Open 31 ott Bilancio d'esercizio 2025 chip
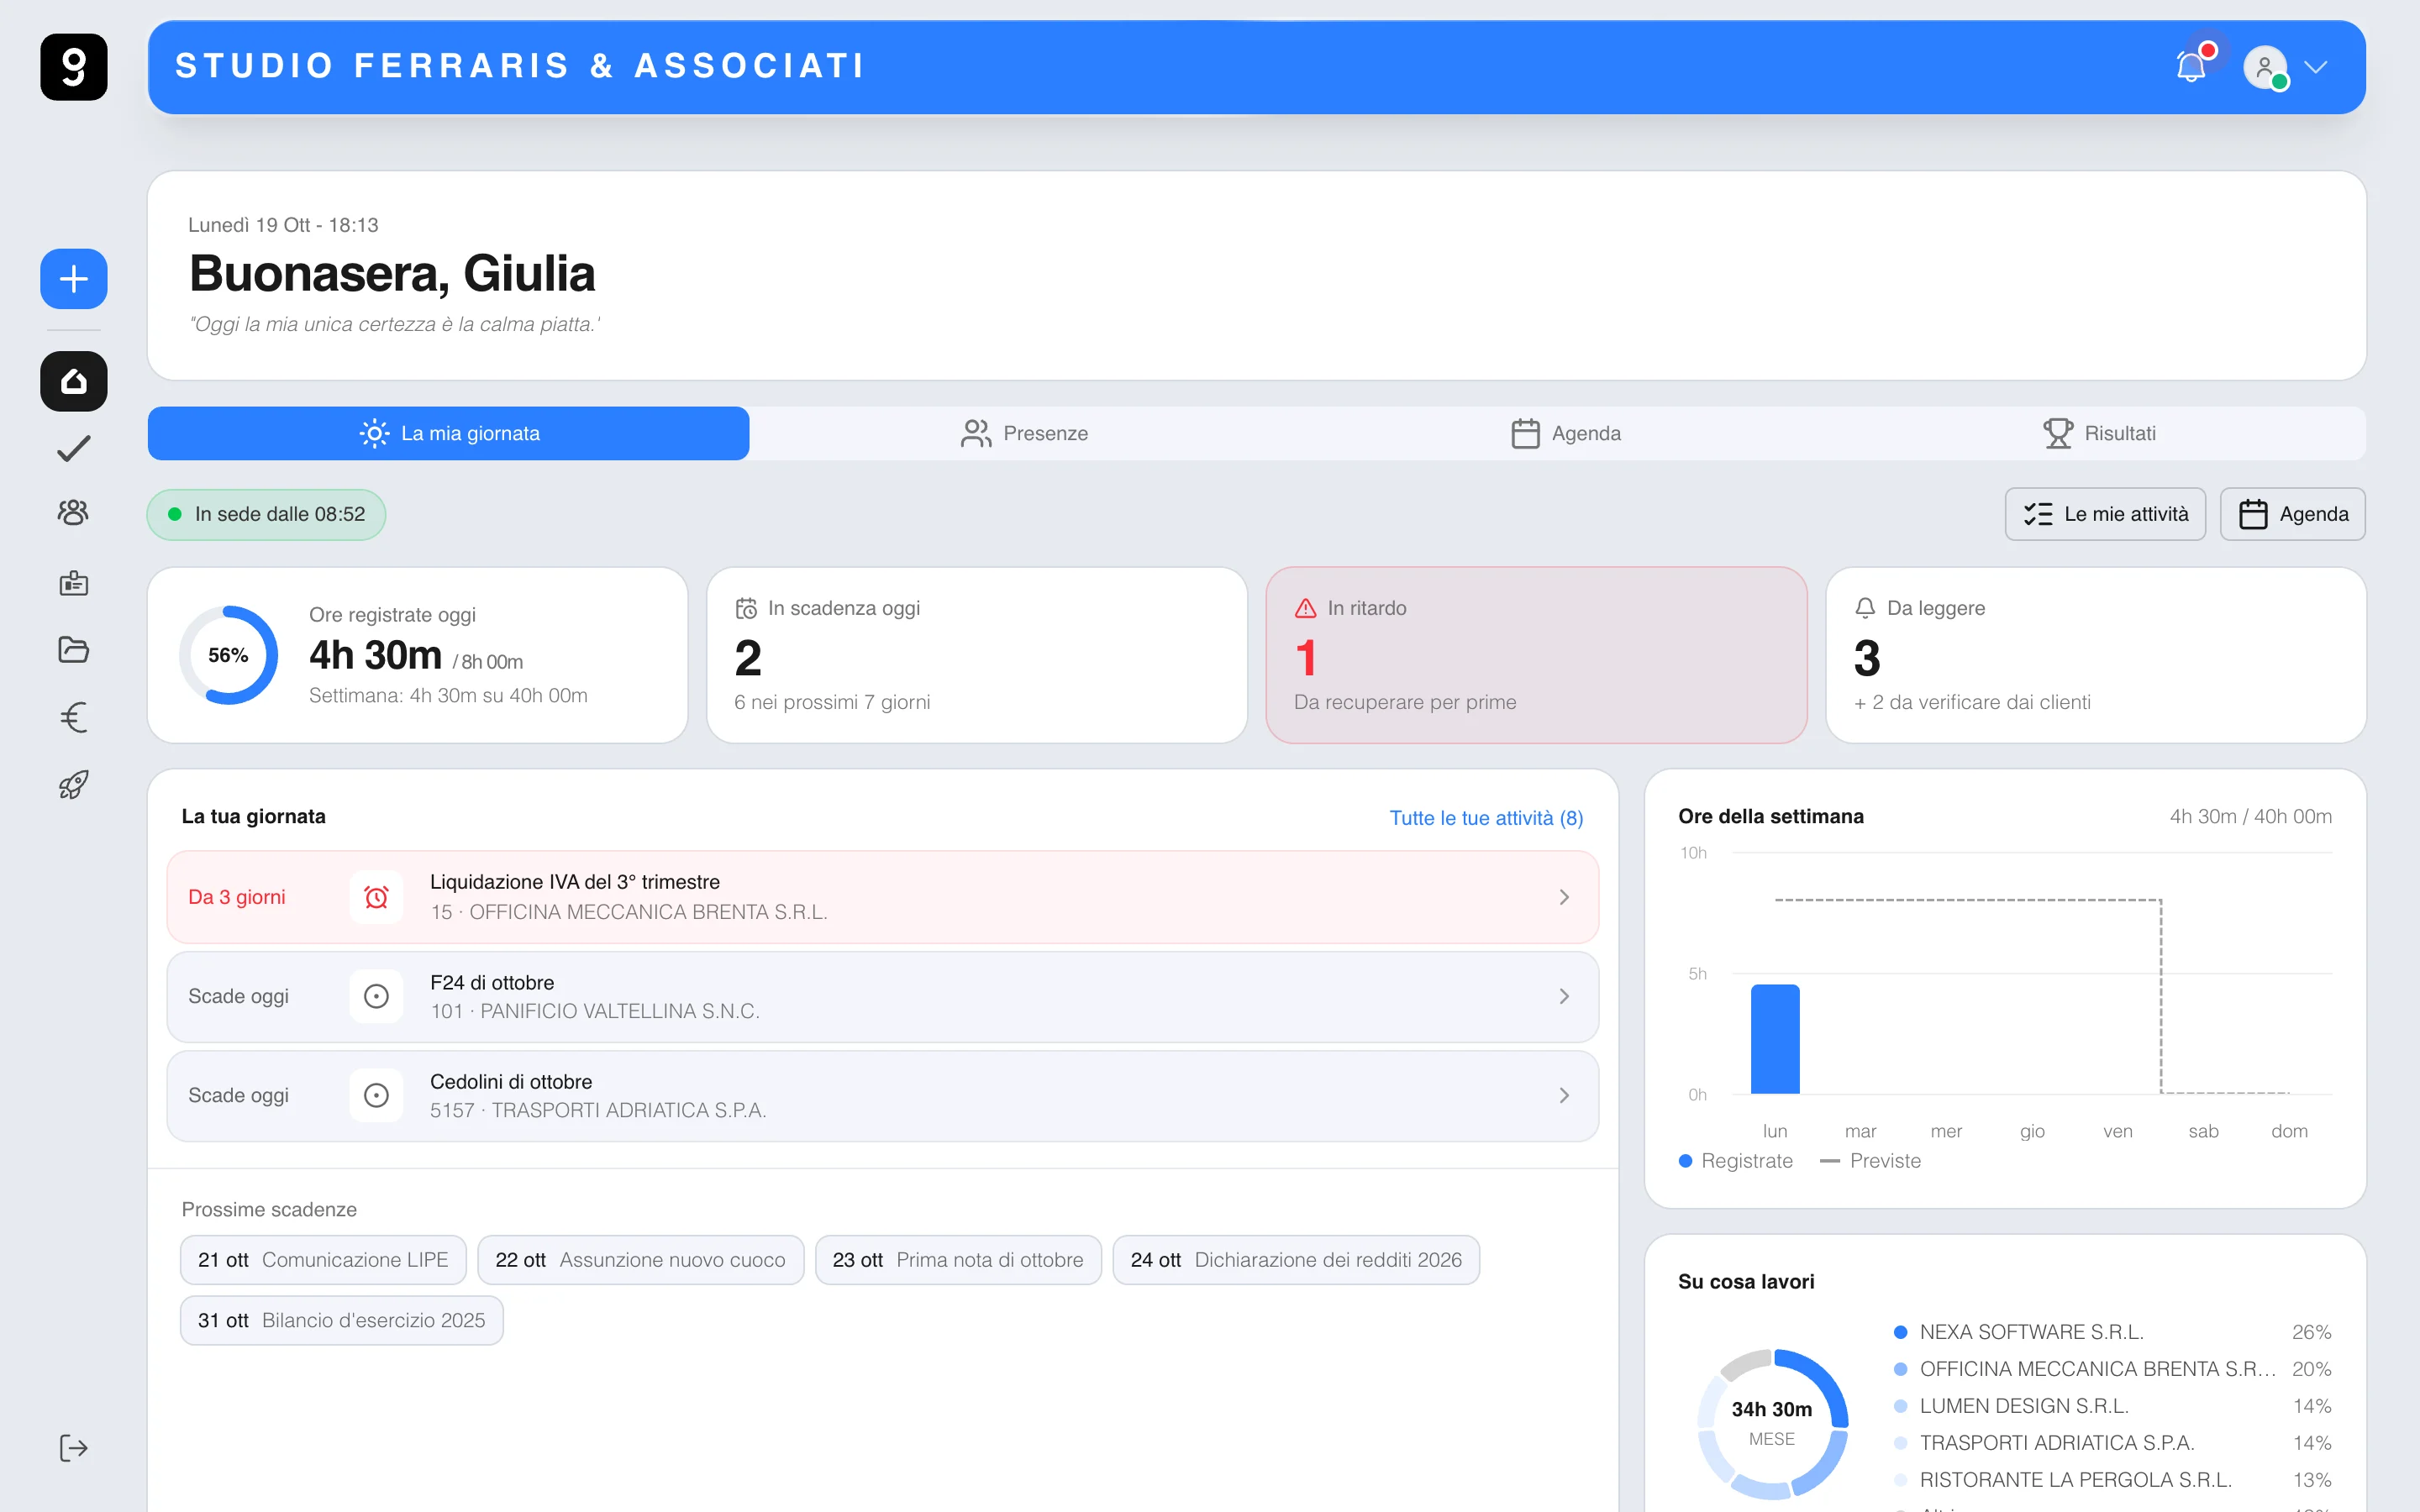The width and height of the screenshot is (2420, 1512). (341, 1320)
